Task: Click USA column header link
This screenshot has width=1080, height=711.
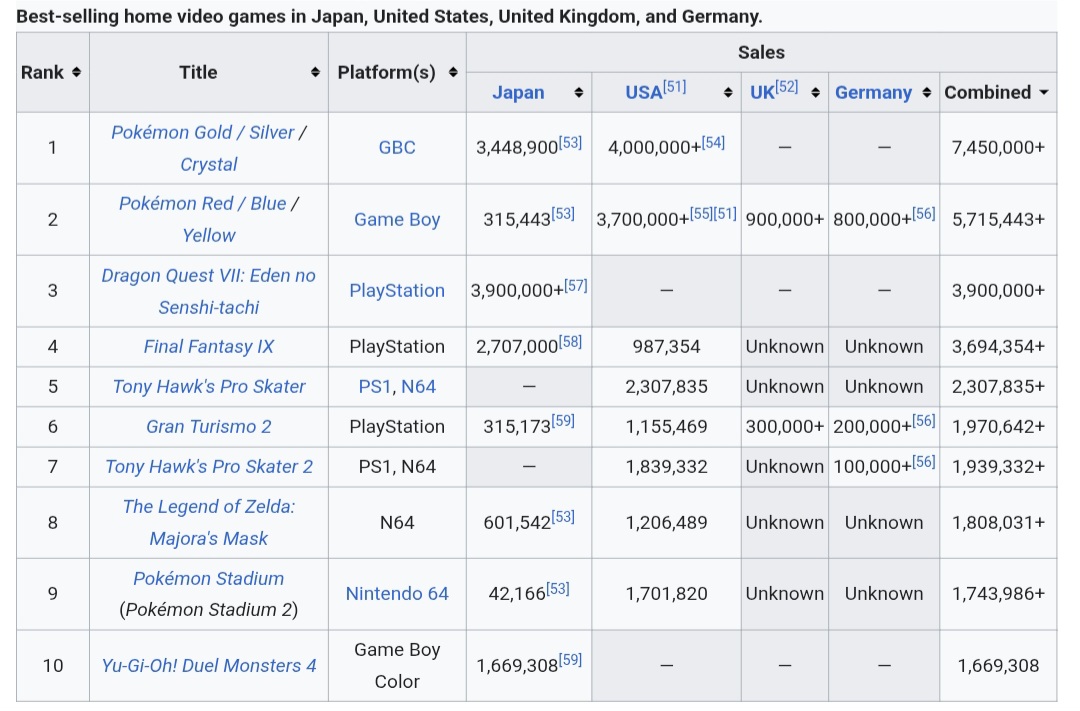Action: pos(643,92)
